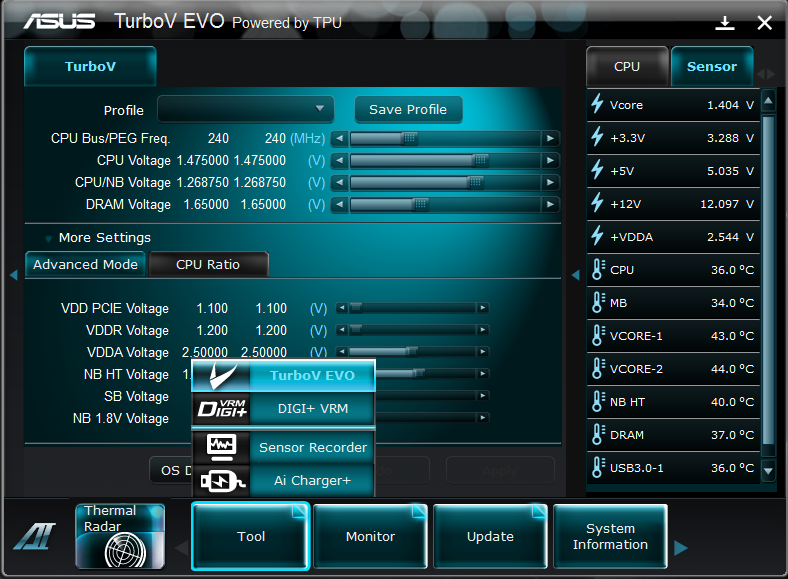Decrease CPU Voltage with left arrow
The image size is (788, 579).
coord(340,160)
